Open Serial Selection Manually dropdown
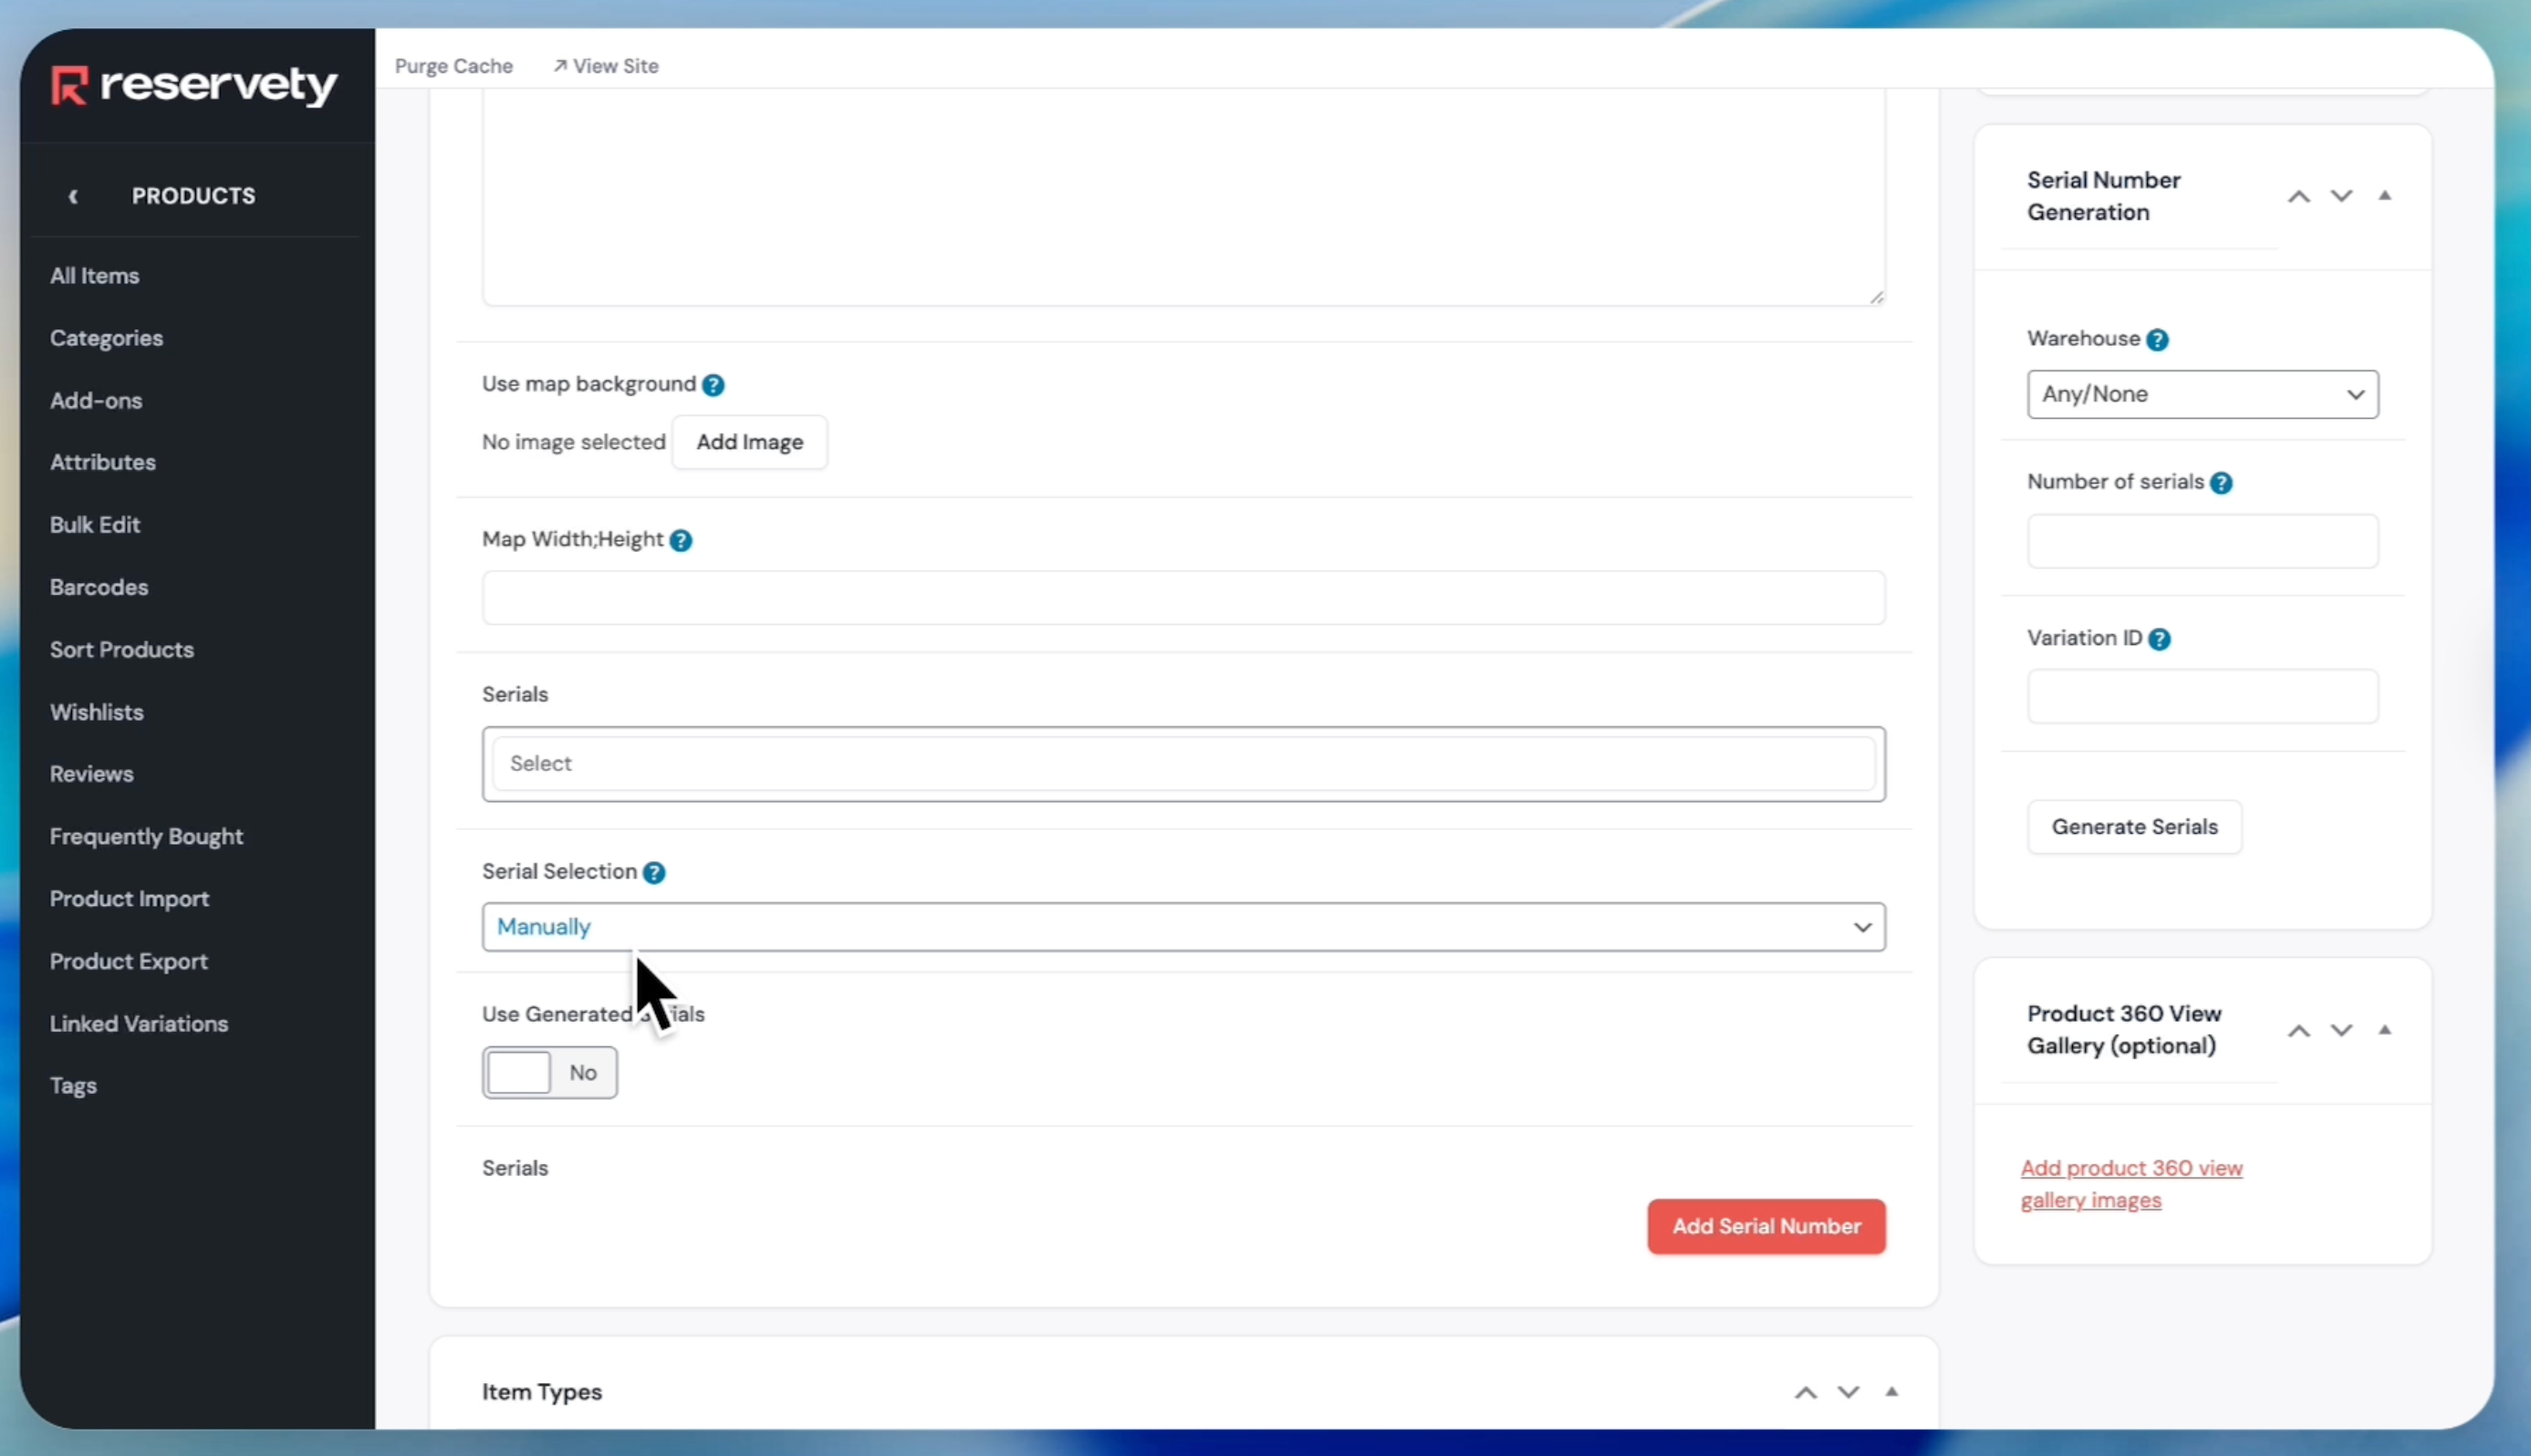Image resolution: width=2531 pixels, height=1456 pixels. coord(1183,927)
